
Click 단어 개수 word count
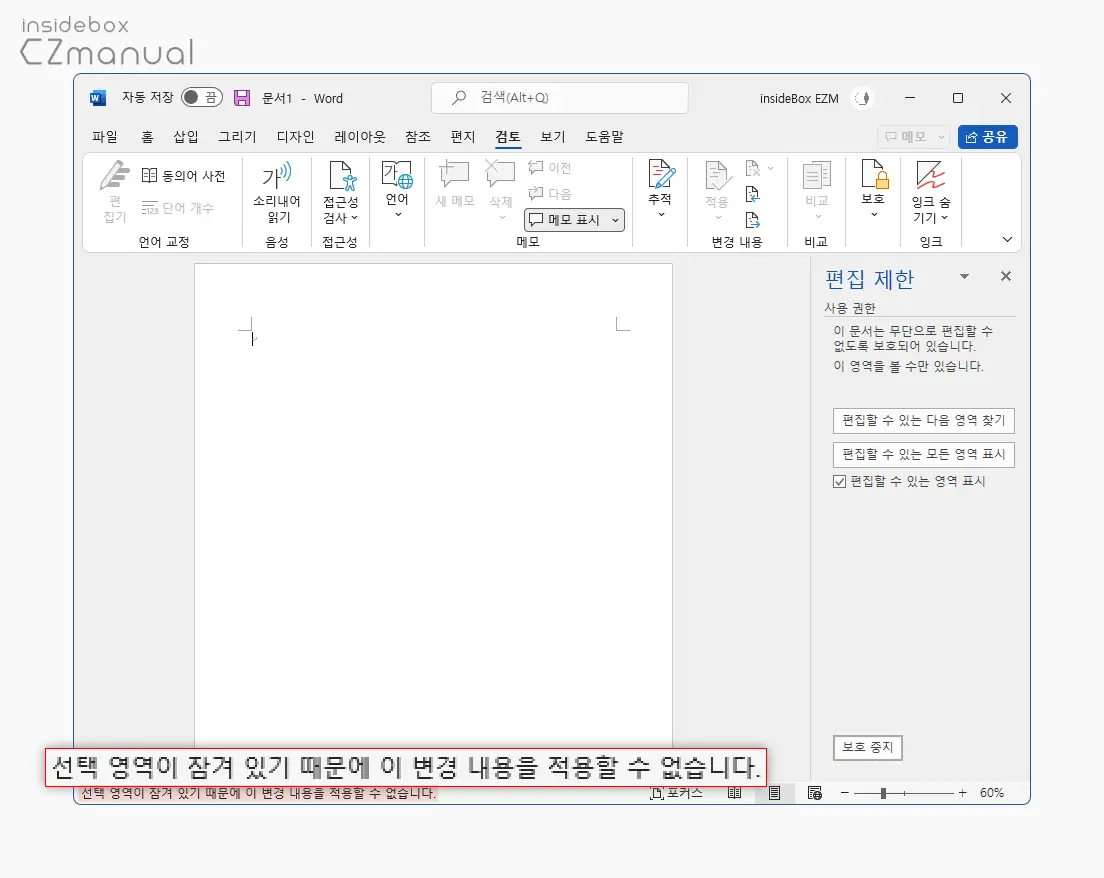[177, 208]
